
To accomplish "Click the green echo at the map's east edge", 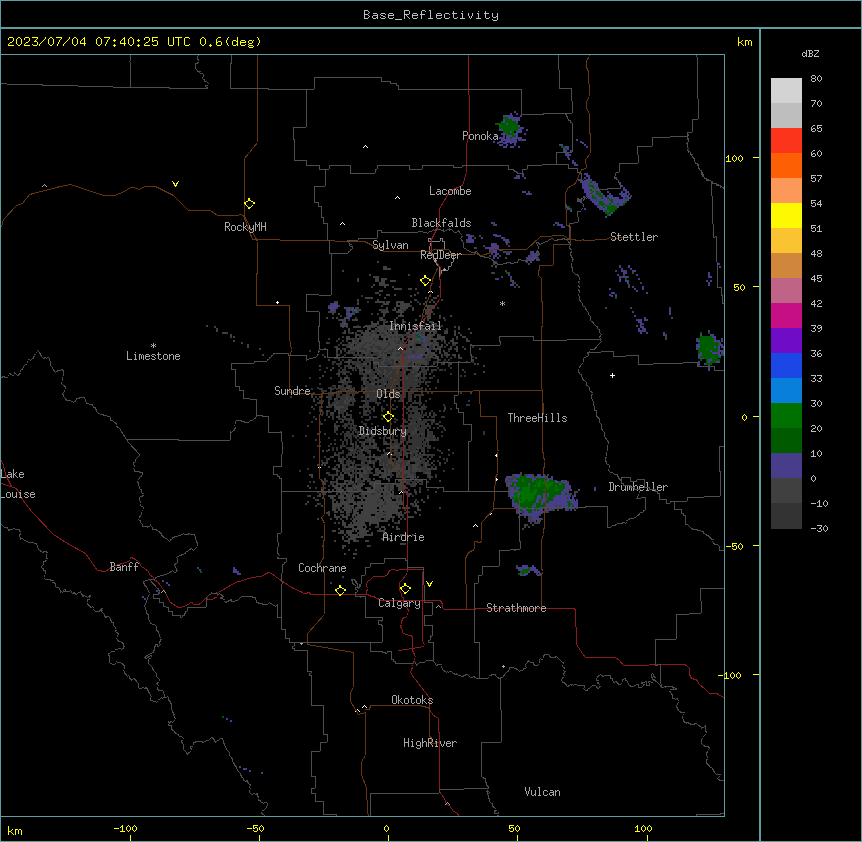I will 709,348.
